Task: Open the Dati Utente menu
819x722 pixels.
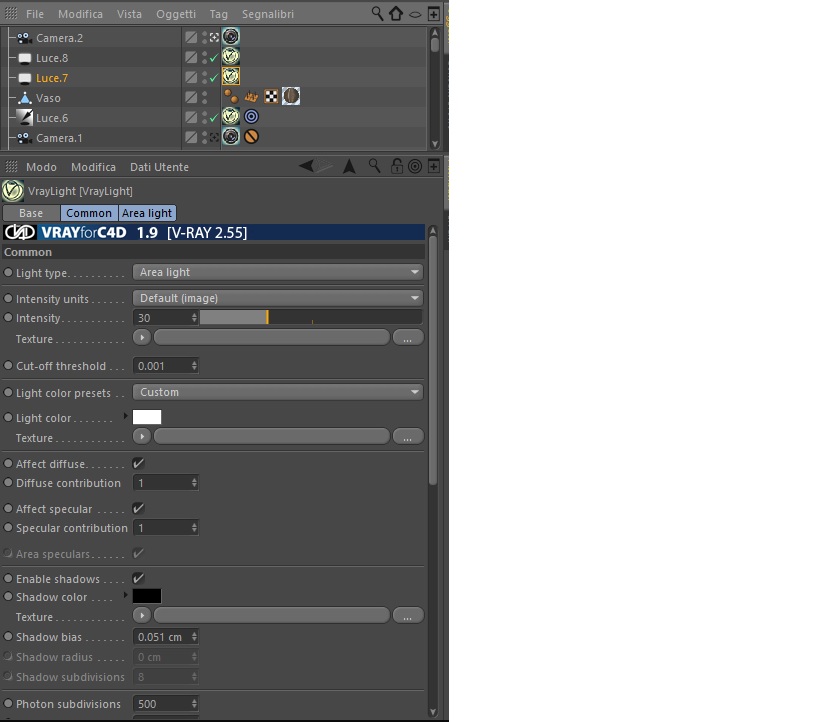Action: point(159,167)
